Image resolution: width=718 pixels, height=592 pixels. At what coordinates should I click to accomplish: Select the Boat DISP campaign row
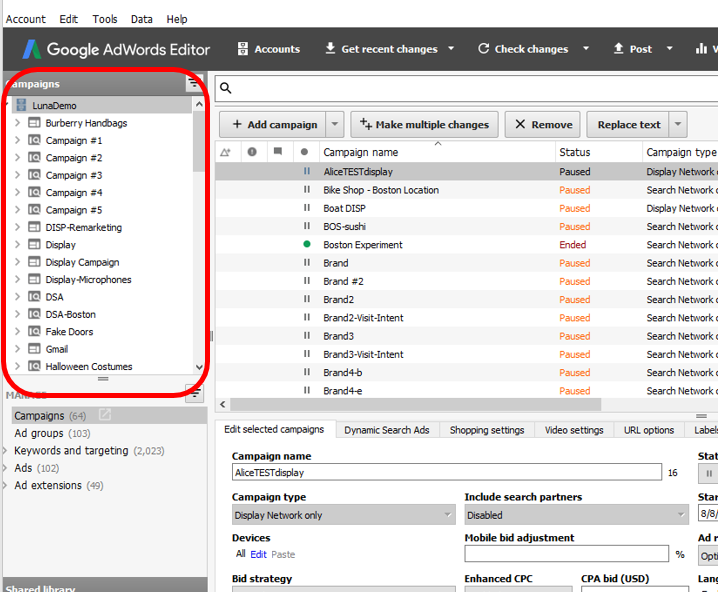tap(467, 208)
